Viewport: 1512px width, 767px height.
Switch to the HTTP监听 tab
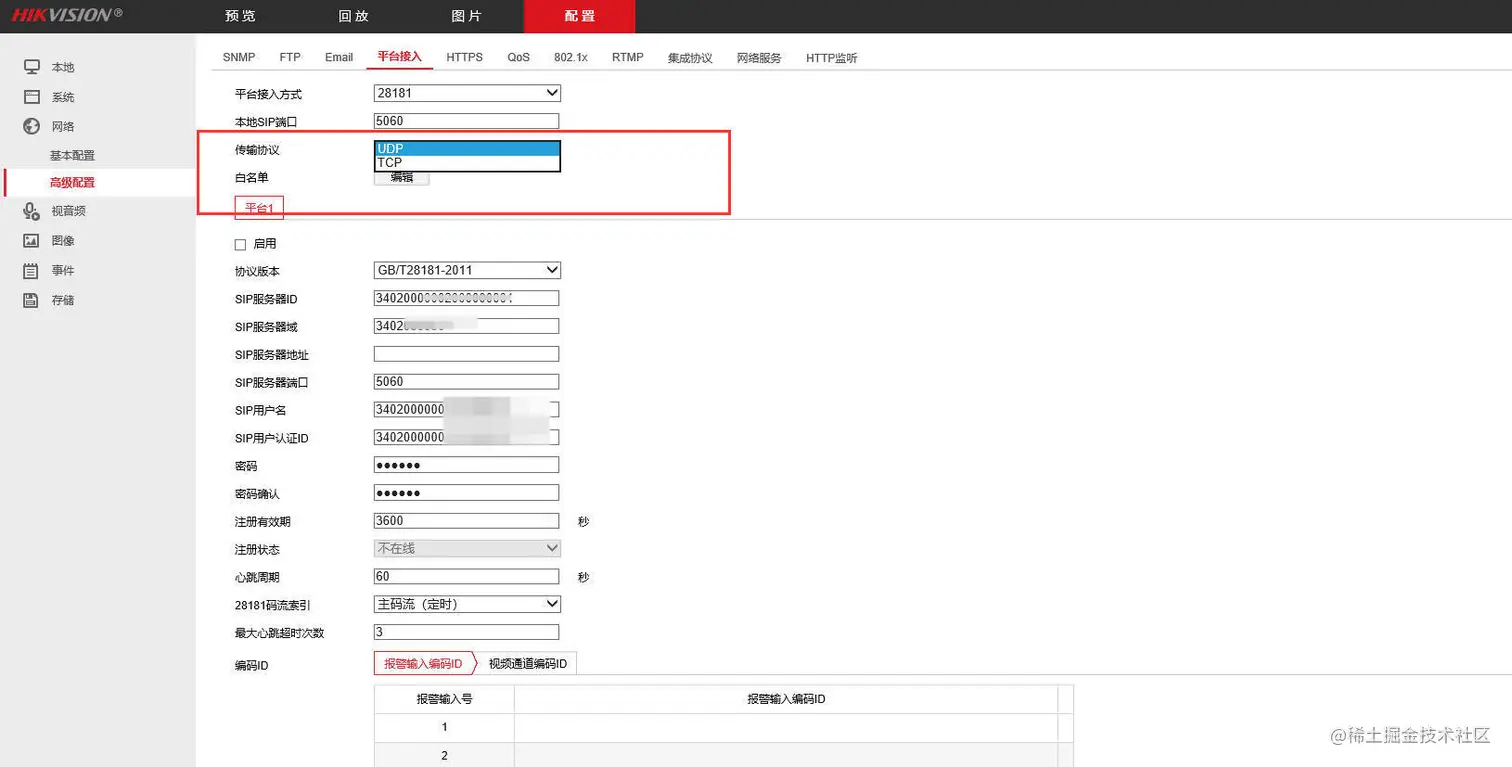point(832,58)
